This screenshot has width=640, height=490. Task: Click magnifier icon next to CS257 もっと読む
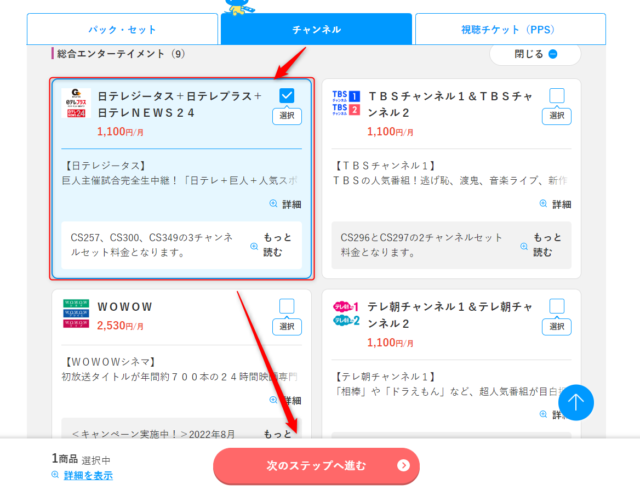tap(254, 246)
